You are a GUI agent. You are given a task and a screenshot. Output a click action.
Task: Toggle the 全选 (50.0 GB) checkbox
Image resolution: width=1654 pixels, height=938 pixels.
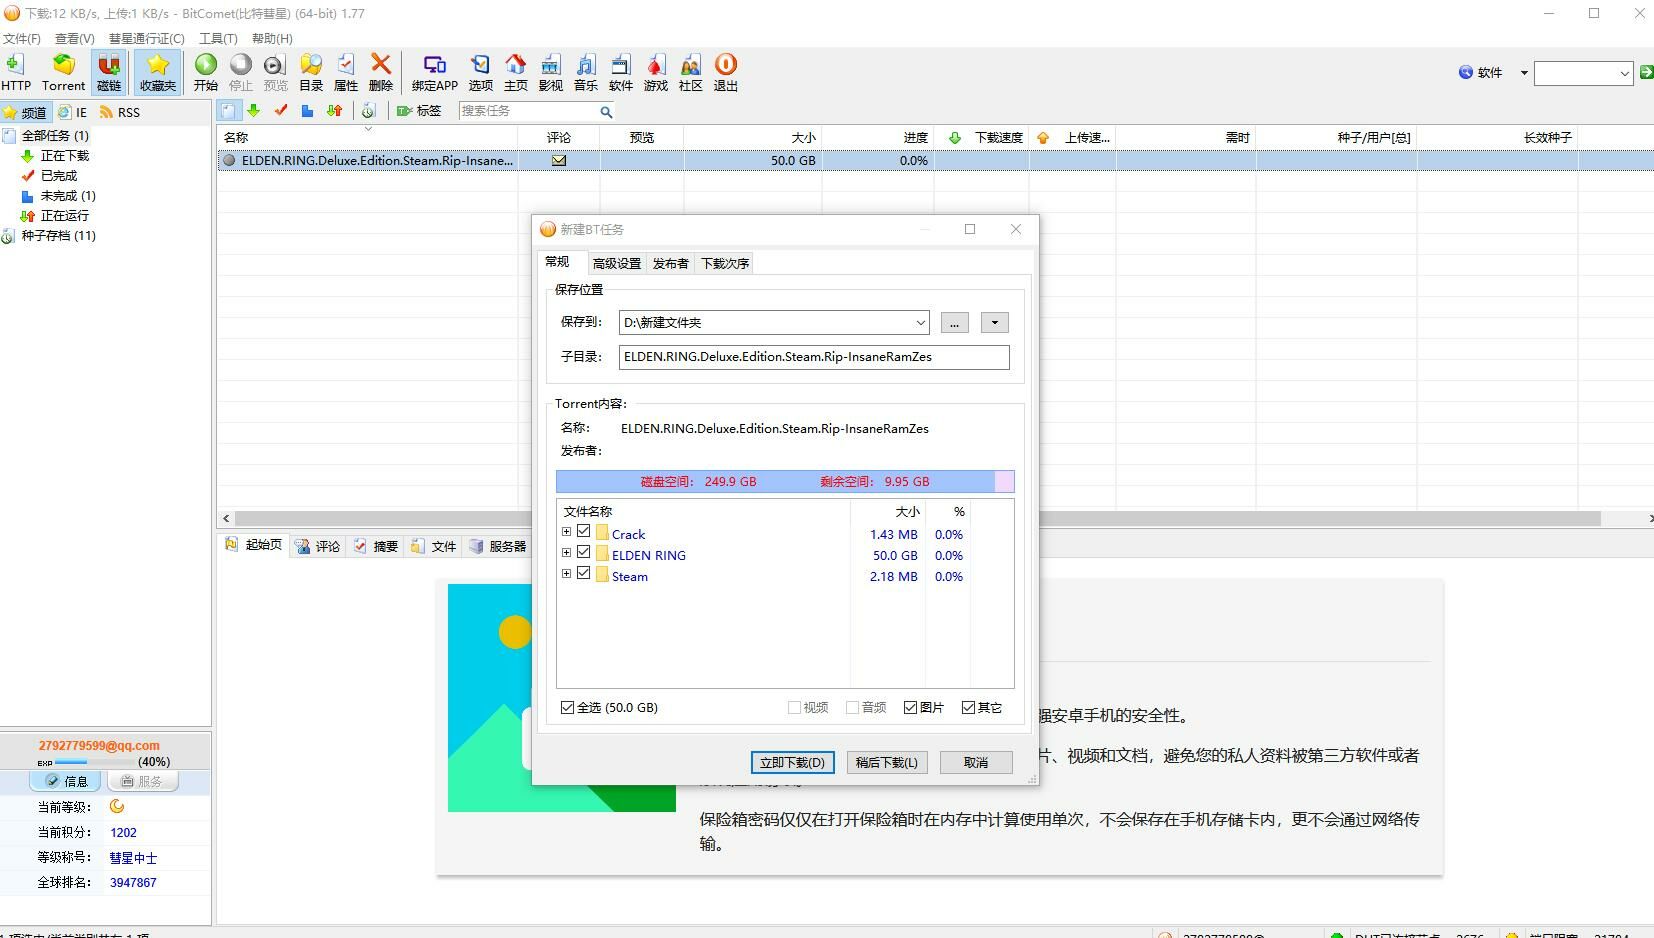click(x=568, y=708)
